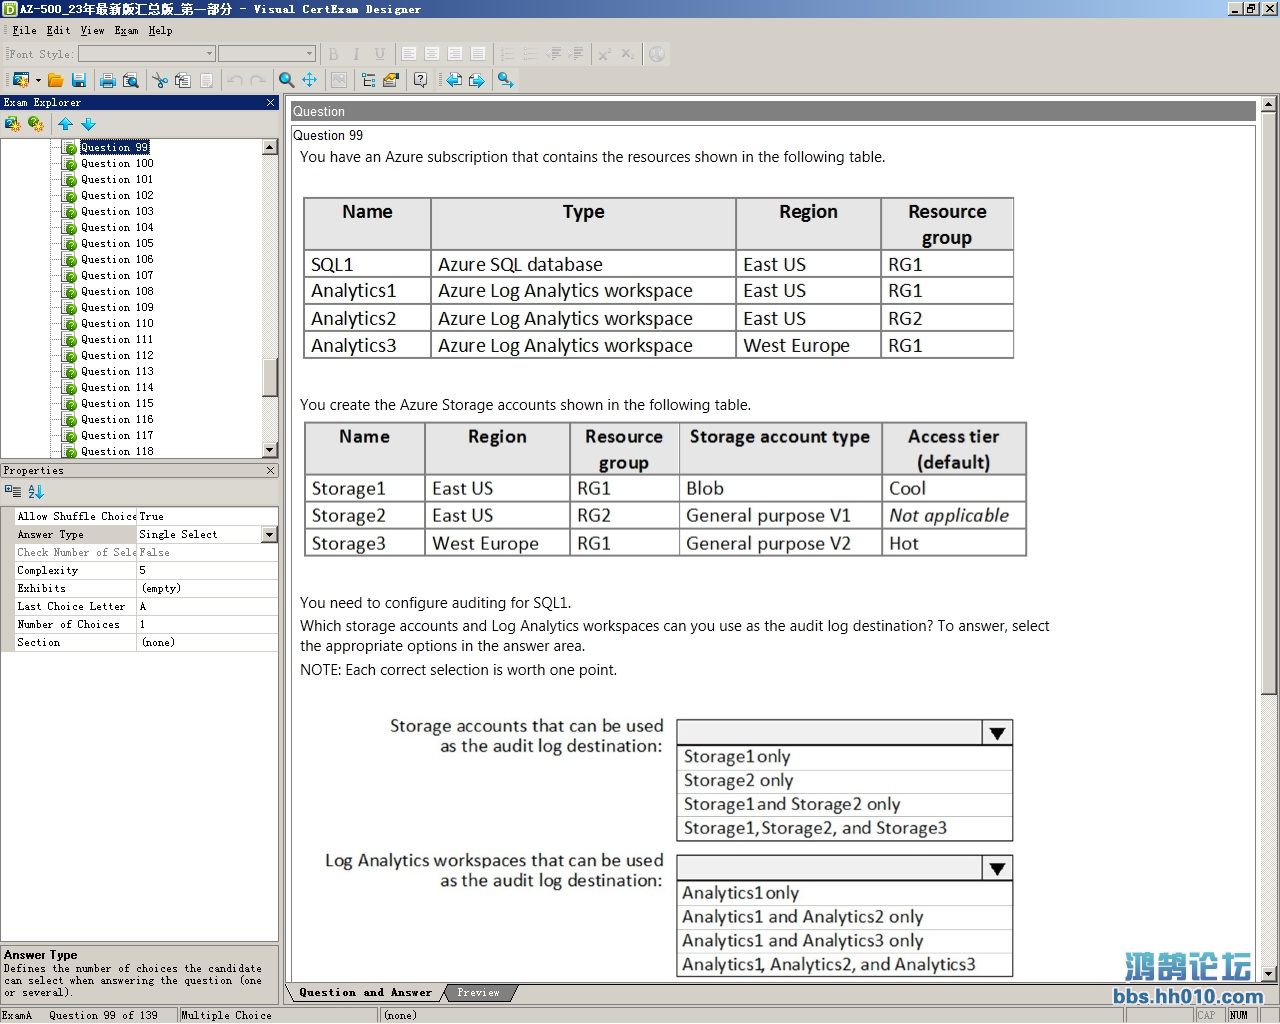
Task: Click the Paste toolbar icon
Action: [206, 80]
